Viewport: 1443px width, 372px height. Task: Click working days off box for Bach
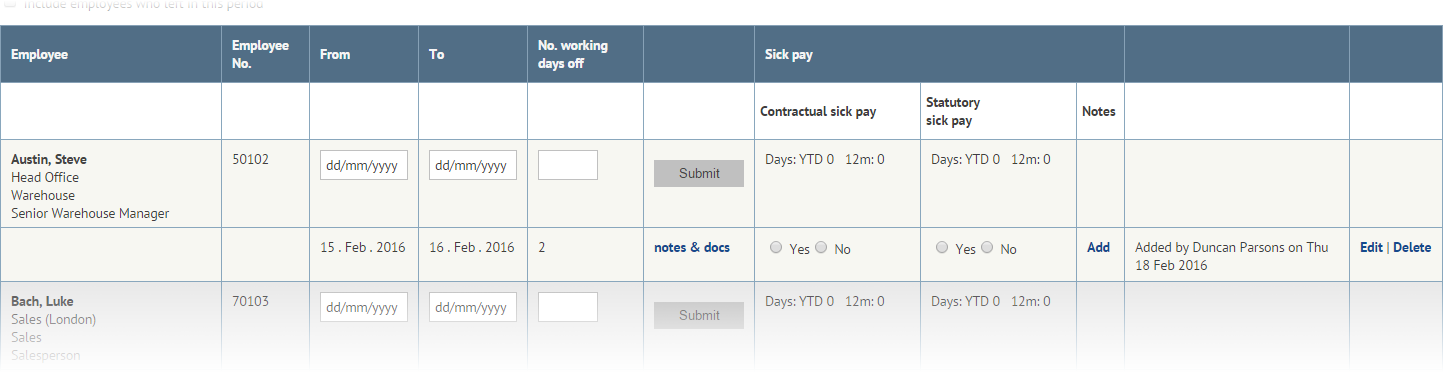point(568,307)
